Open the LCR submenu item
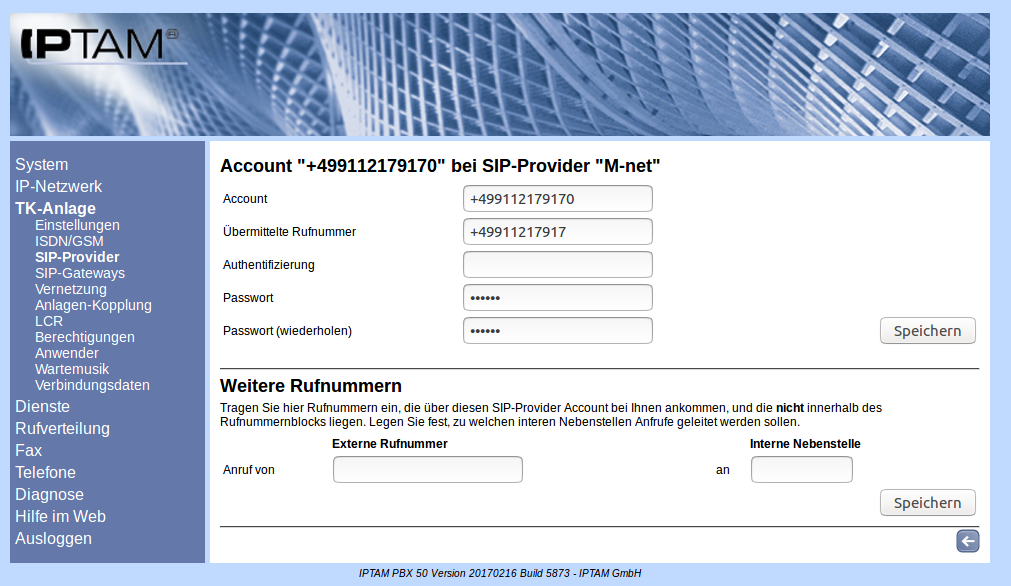Image resolution: width=1011 pixels, height=586 pixels. [x=49, y=321]
